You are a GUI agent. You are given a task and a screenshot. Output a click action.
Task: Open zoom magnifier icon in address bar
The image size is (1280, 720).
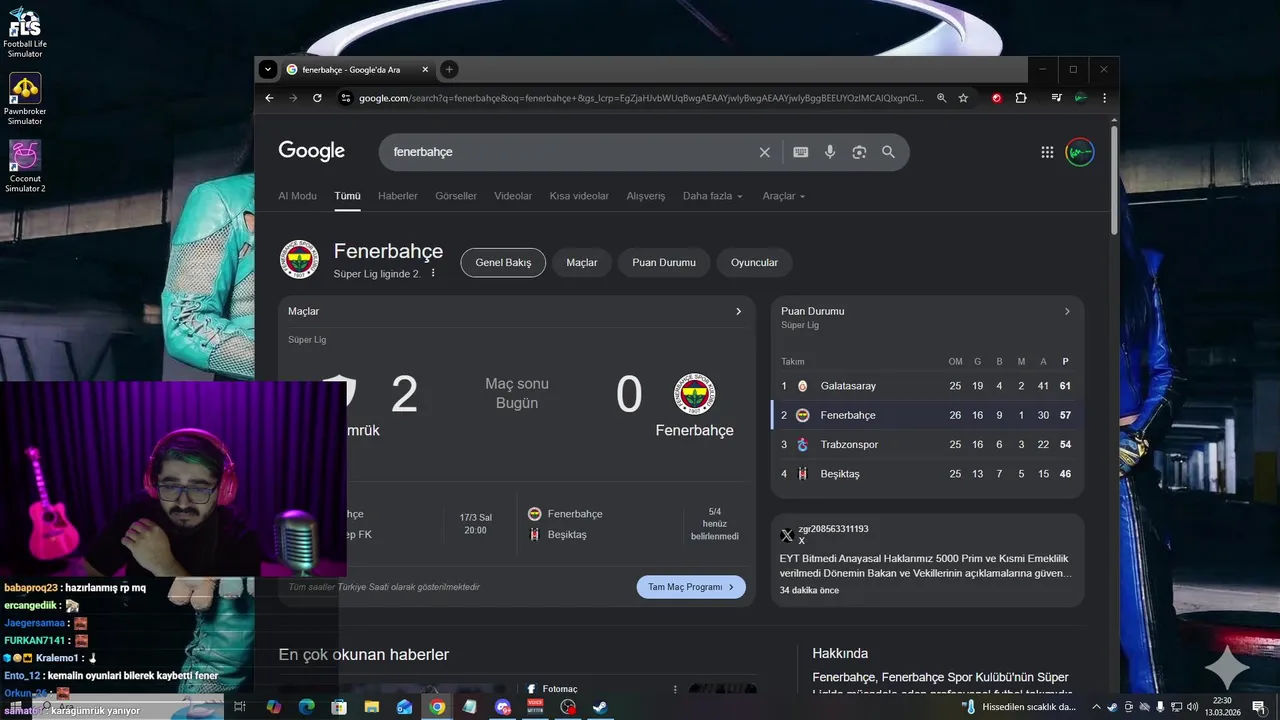point(941,98)
